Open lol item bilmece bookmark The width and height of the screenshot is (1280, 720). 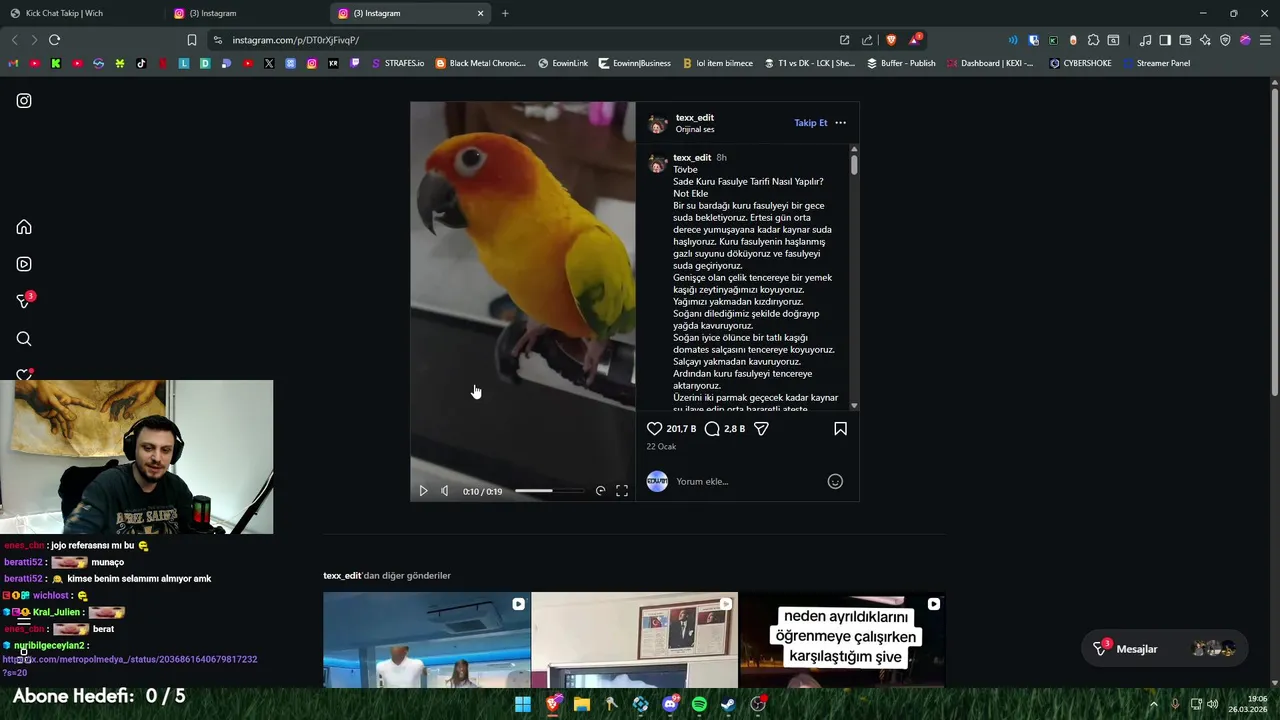[x=718, y=63]
